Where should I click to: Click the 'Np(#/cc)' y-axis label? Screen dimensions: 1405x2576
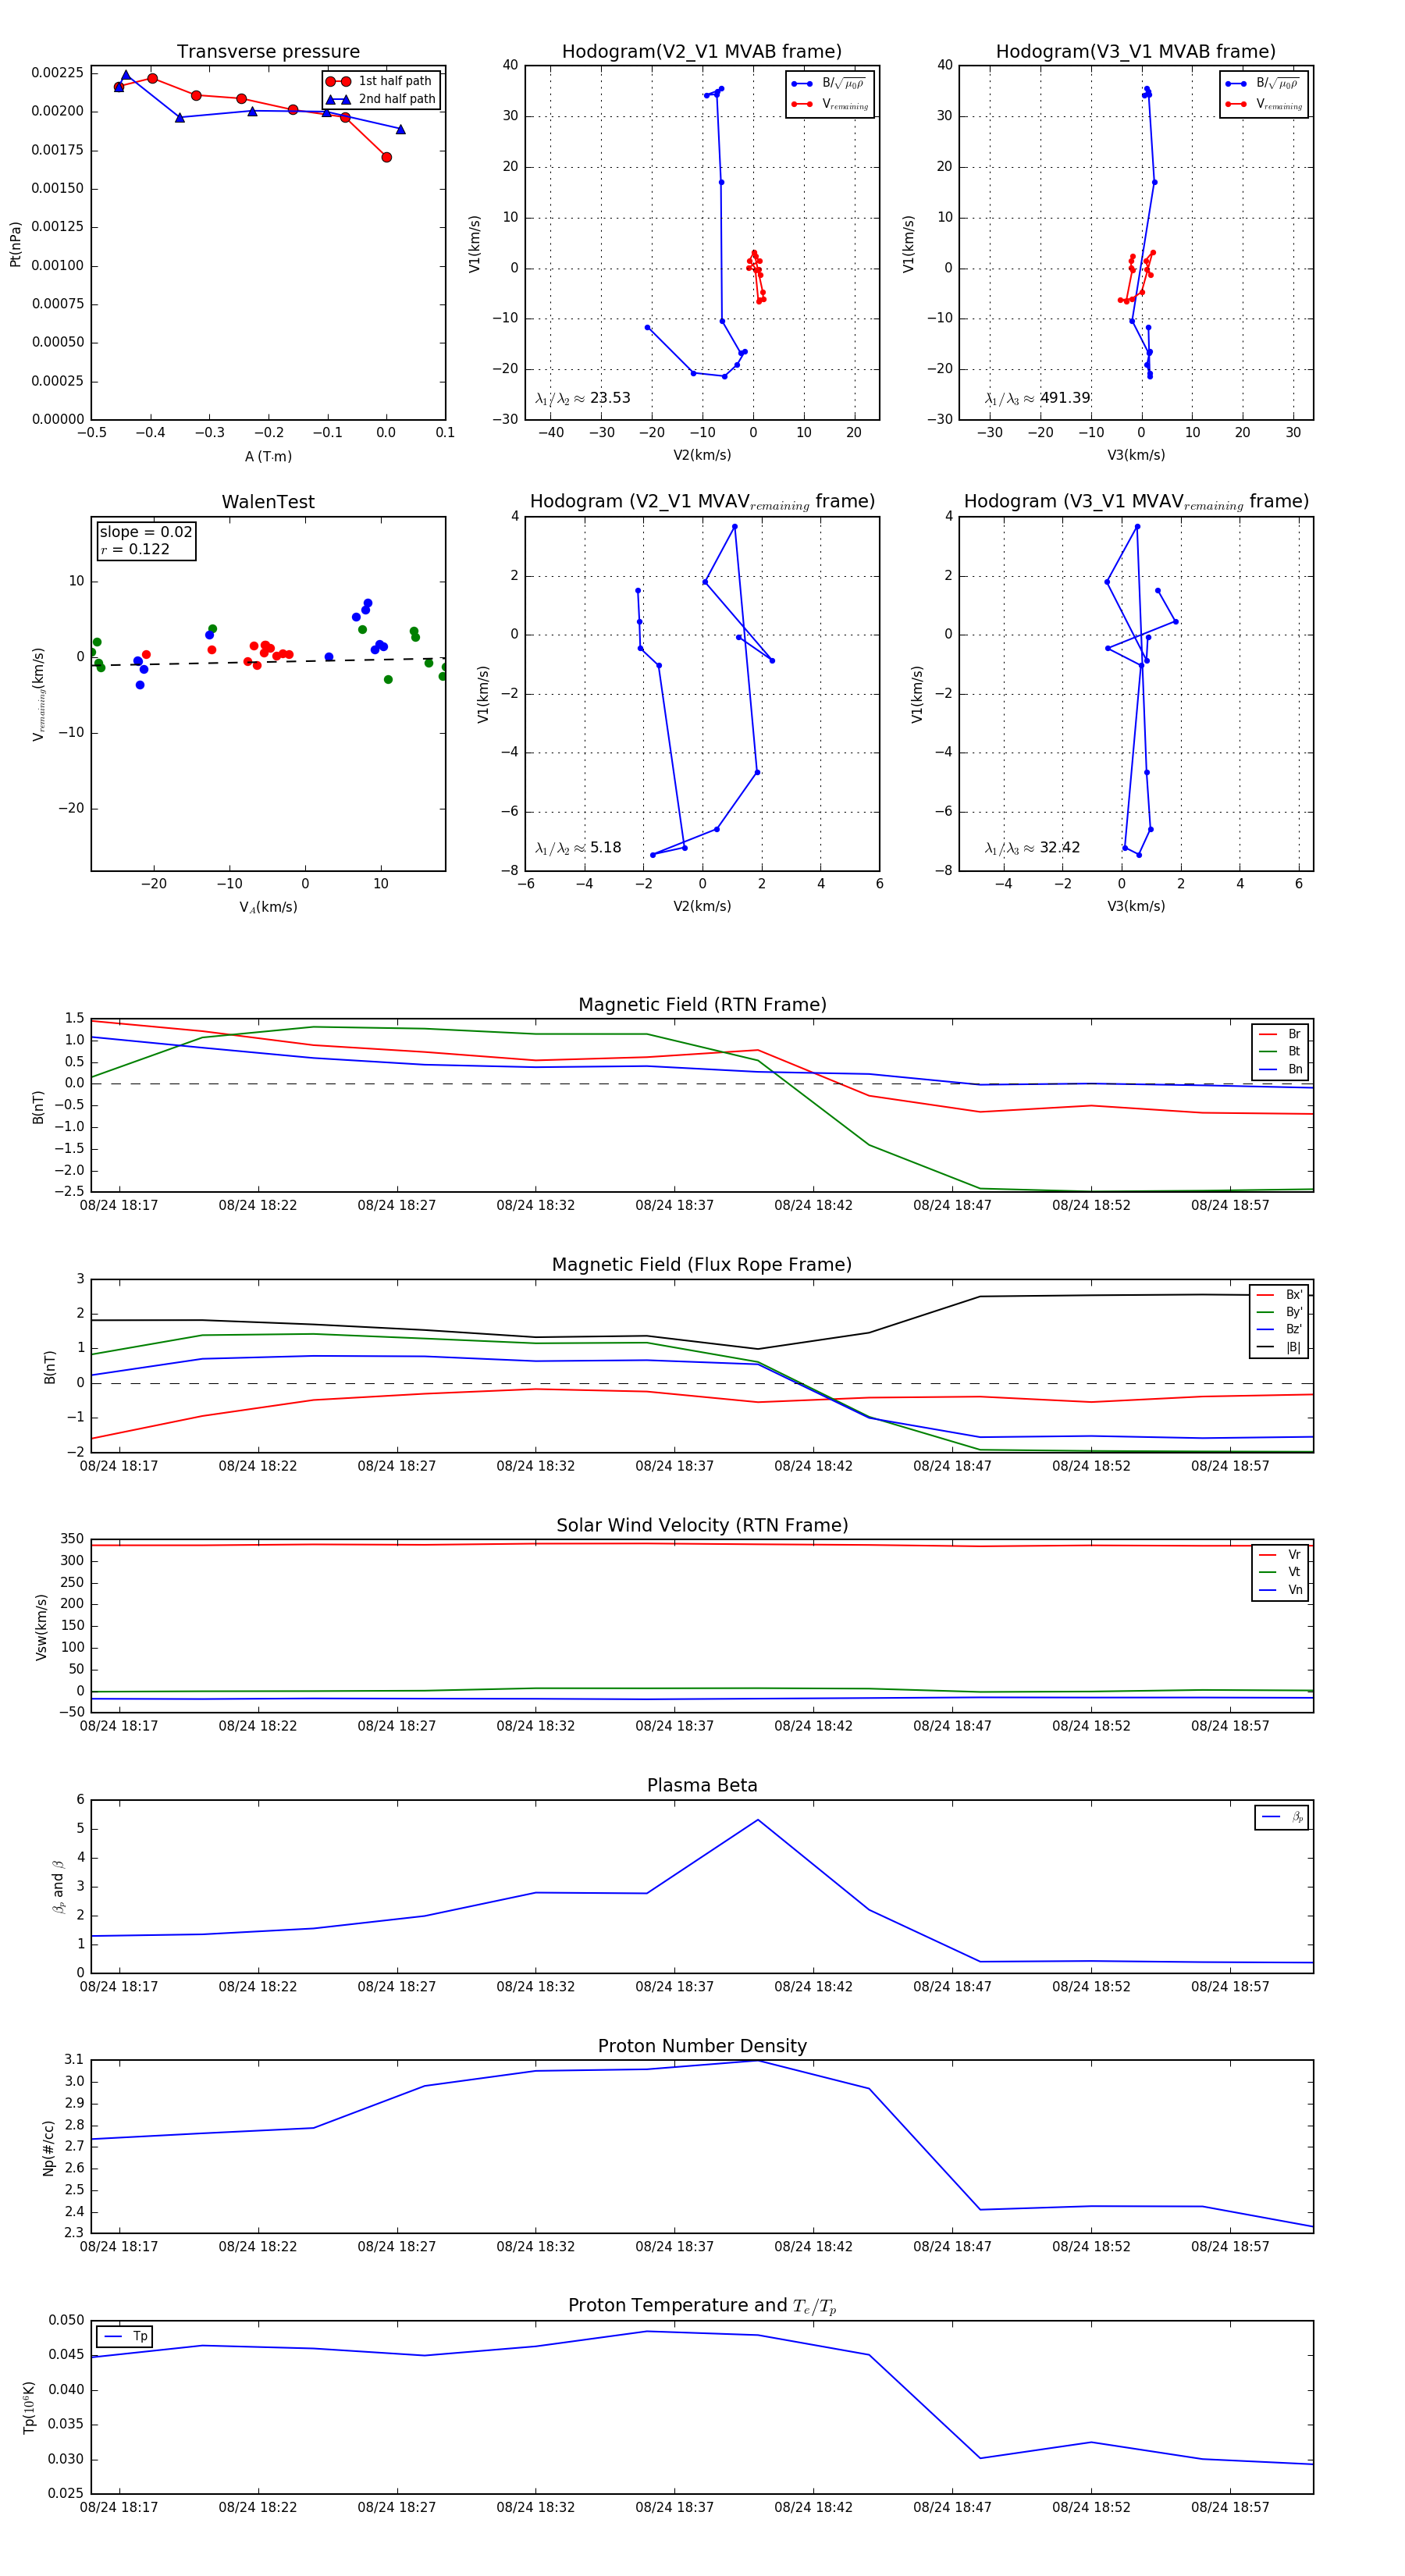pyautogui.click(x=48, y=2147)
